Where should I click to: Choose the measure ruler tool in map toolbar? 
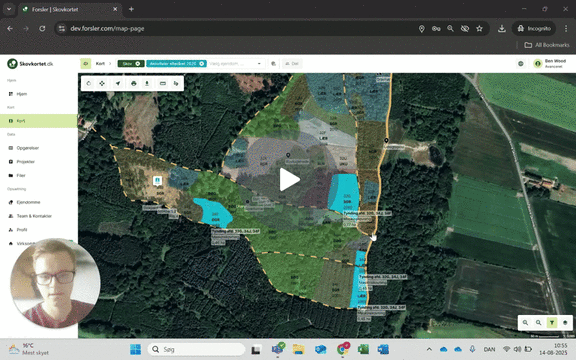pos(163,83)
